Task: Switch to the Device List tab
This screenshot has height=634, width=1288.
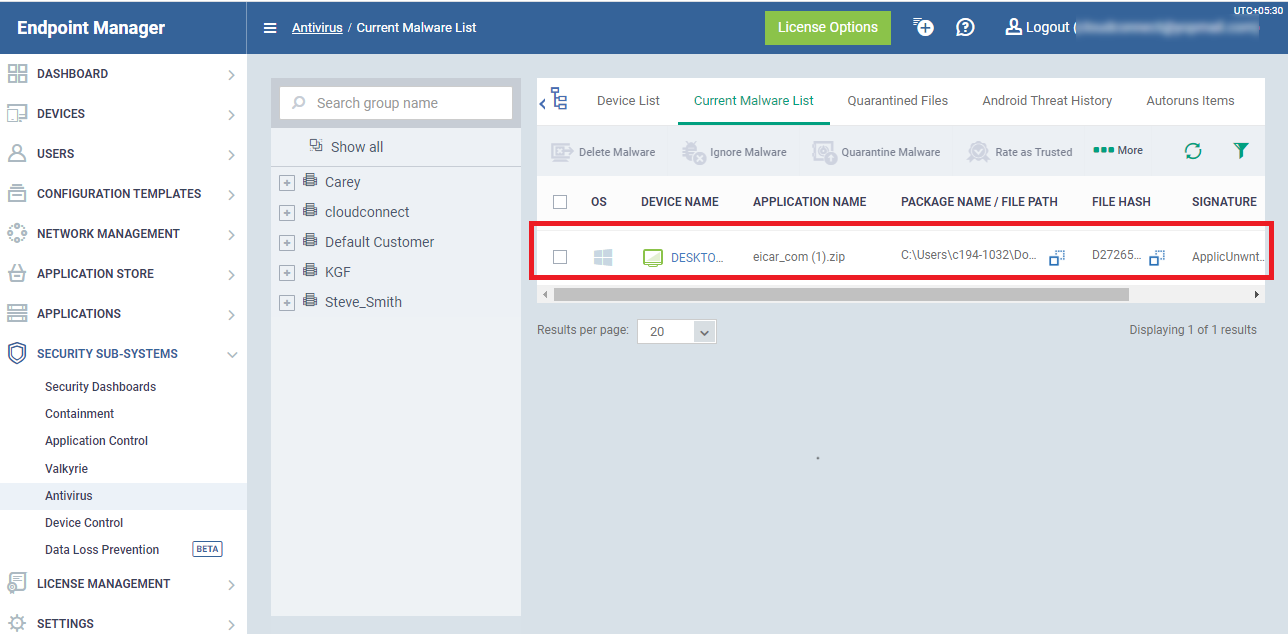Action: pos(628,101)
